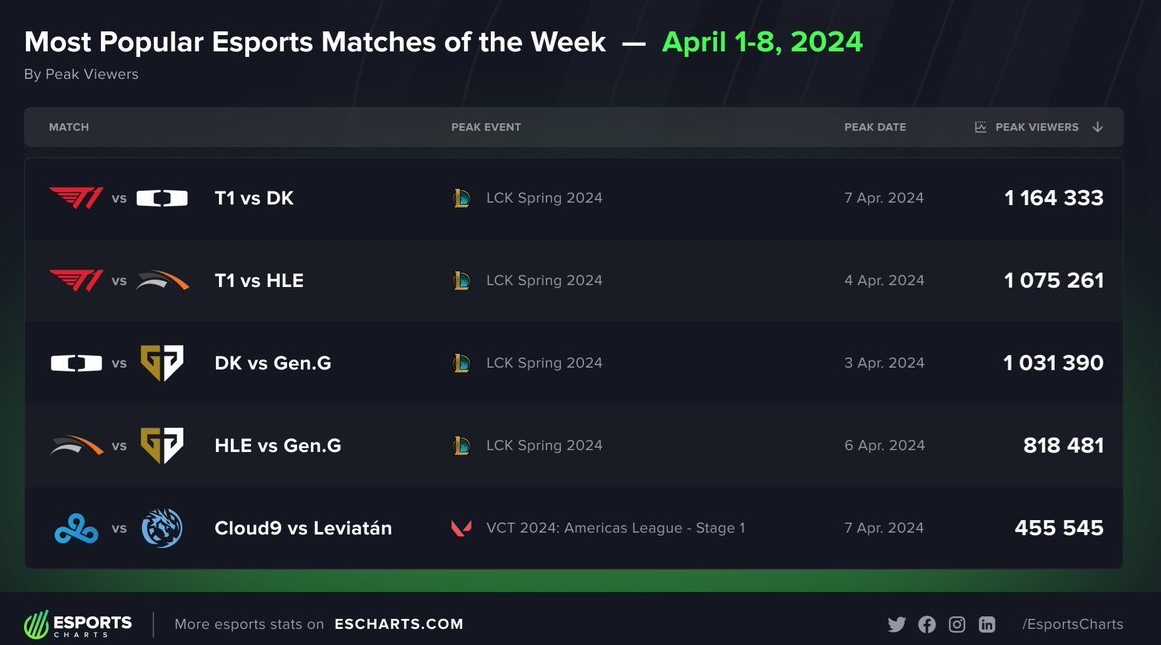Click the /EsportsCharts handle
The image size is (1161, 645).
pos(1073,624)
